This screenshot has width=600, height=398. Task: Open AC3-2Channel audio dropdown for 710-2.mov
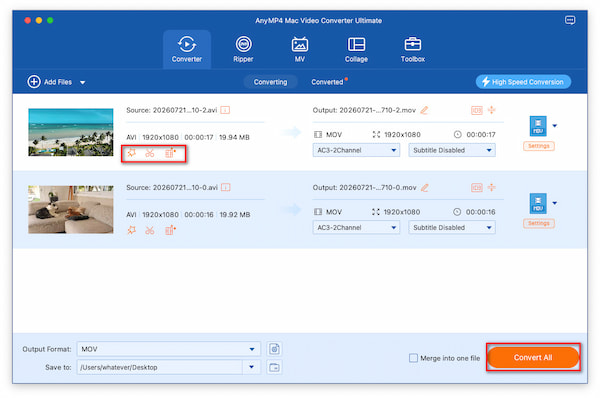click(356, 150)
